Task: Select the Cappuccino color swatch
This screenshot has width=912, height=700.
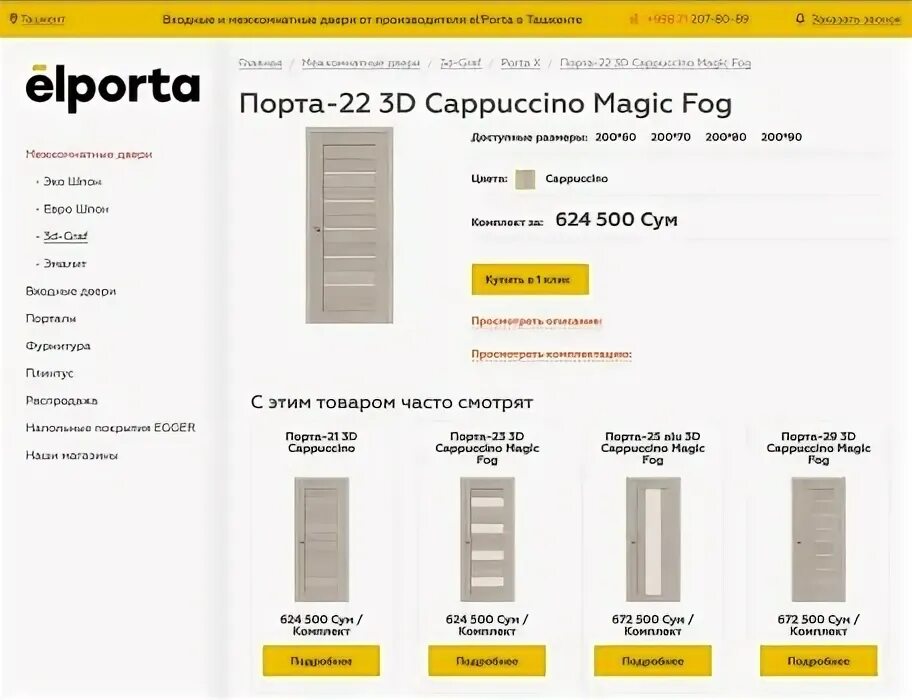Action: (525, 179)
